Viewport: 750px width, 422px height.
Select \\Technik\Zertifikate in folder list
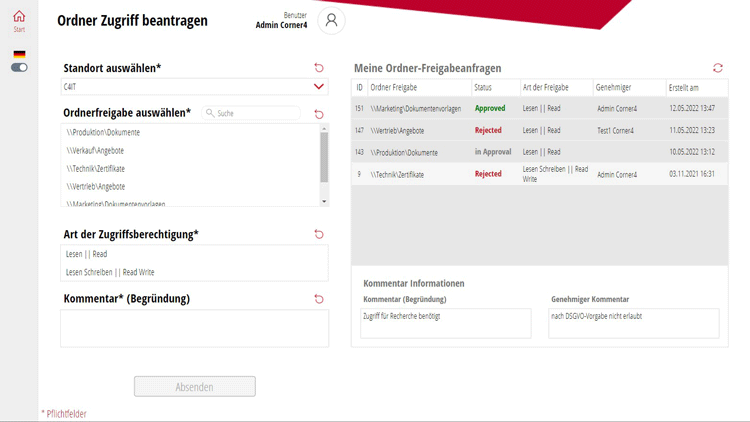(x=190, y=168)
